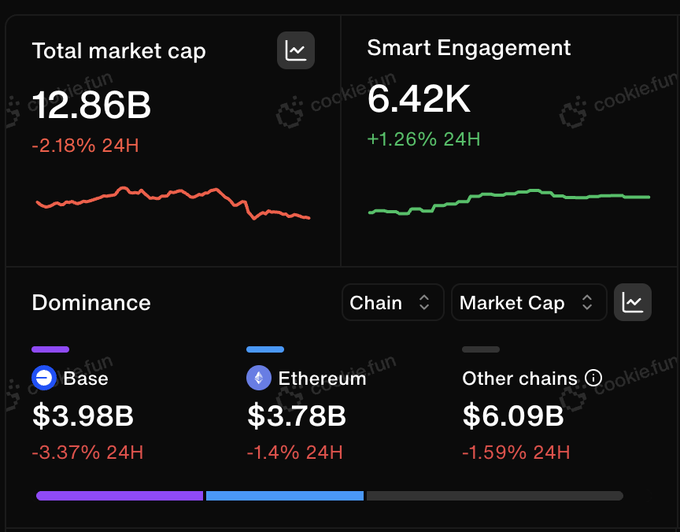This screenshot has width=680, height=532.
Task: Open the Total market cap chart icon
Action: (x=296, y=50)
